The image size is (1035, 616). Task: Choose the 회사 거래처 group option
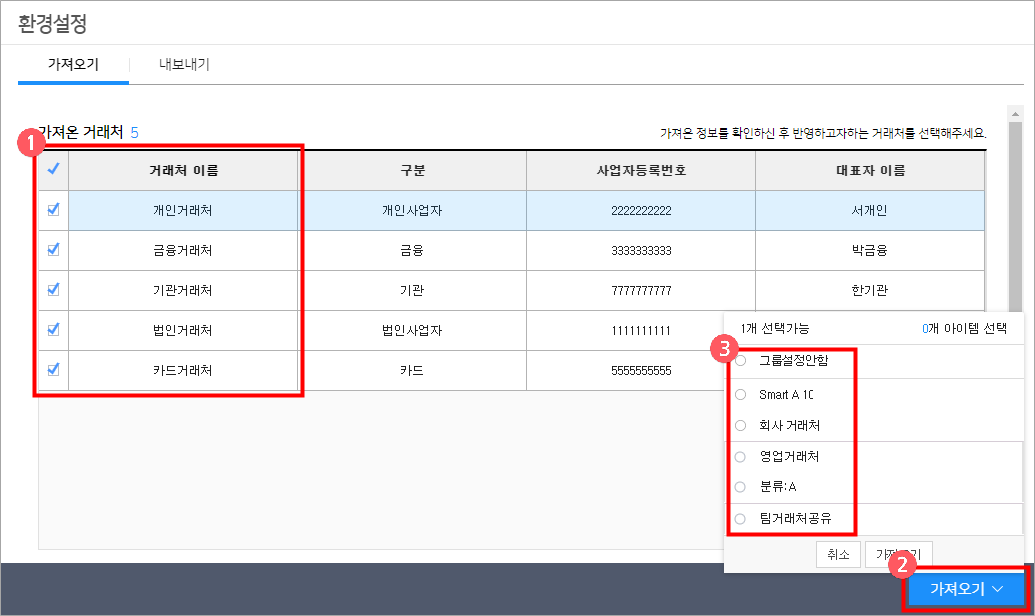click(x=741, y=425)
